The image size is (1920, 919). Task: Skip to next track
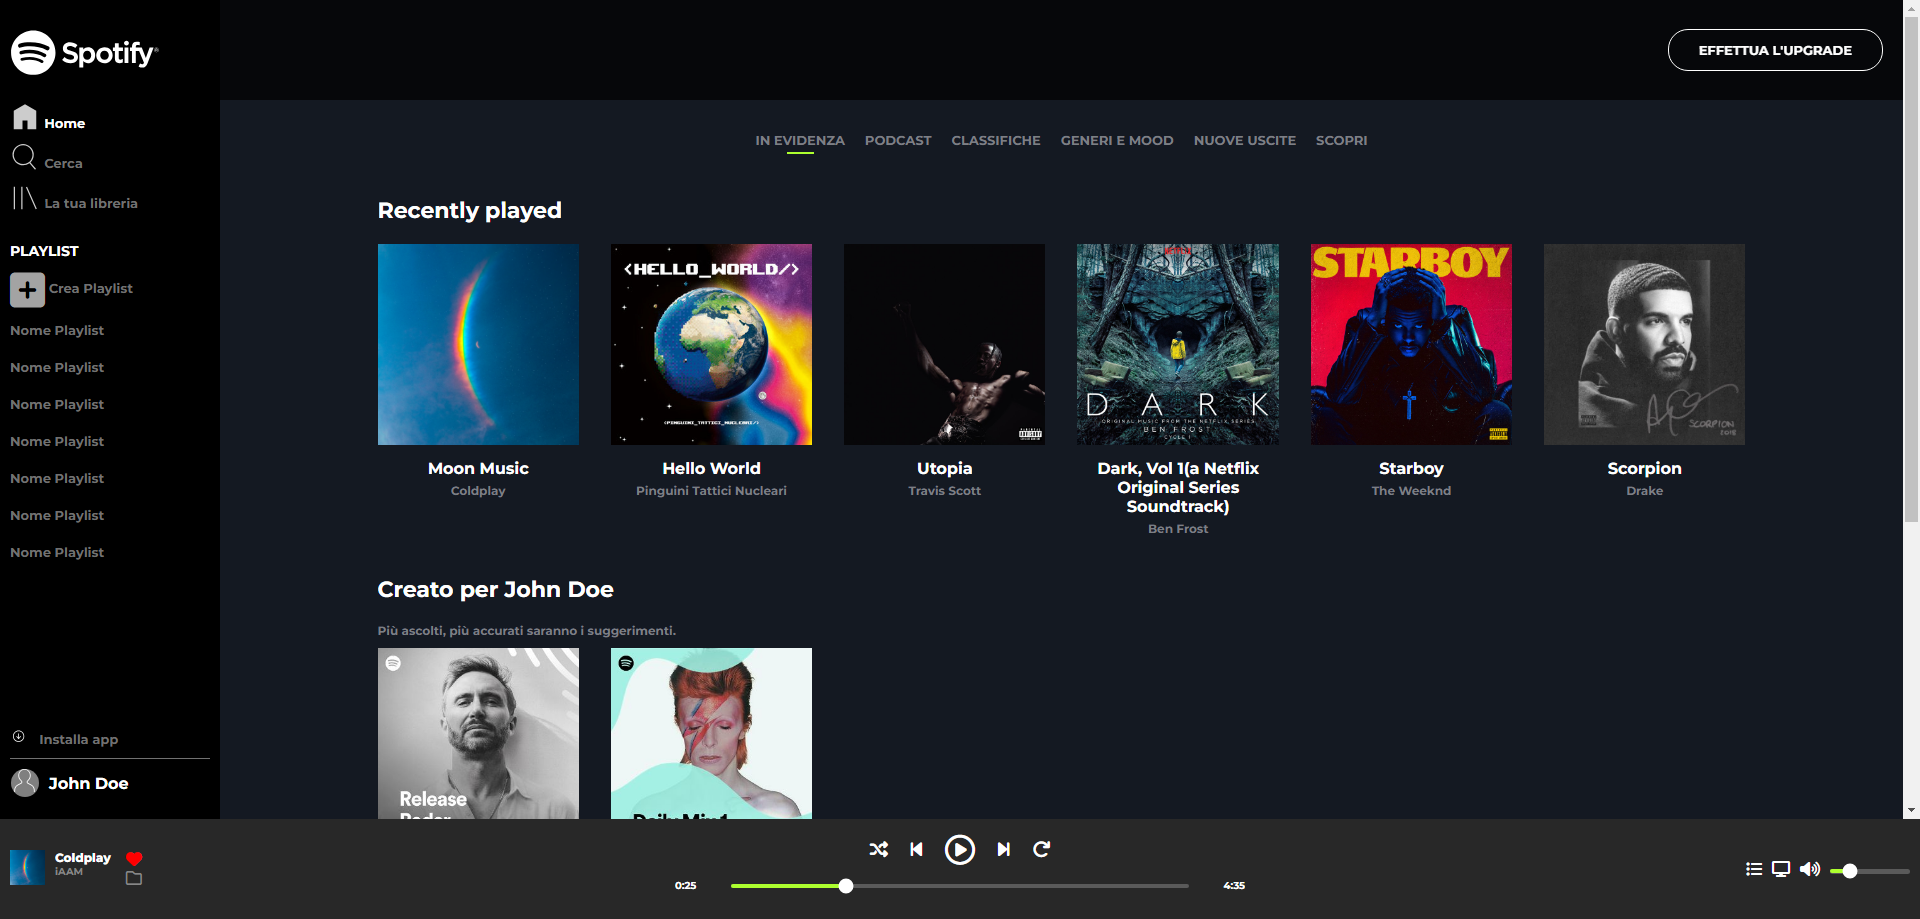(x=1003, y=849)
